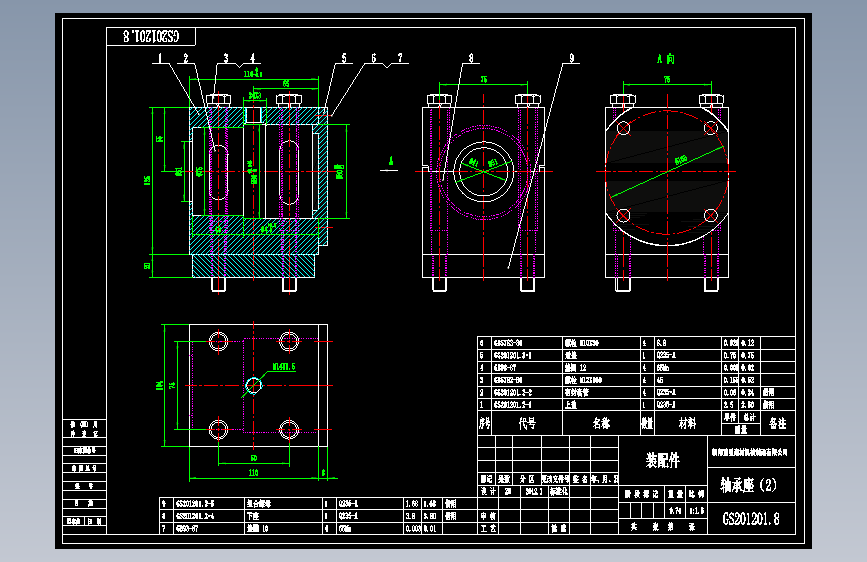Click the 装配件 cell in title block
Screen dimensions: 867x562
662,460
